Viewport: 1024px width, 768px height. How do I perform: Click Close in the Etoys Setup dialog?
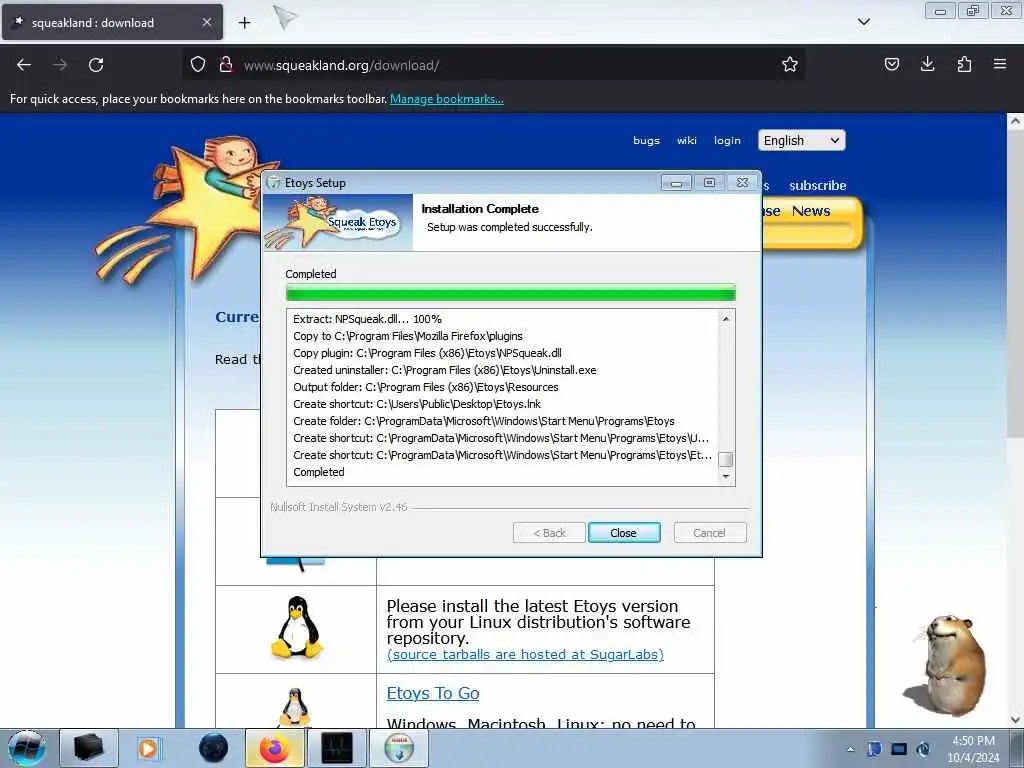624,533
